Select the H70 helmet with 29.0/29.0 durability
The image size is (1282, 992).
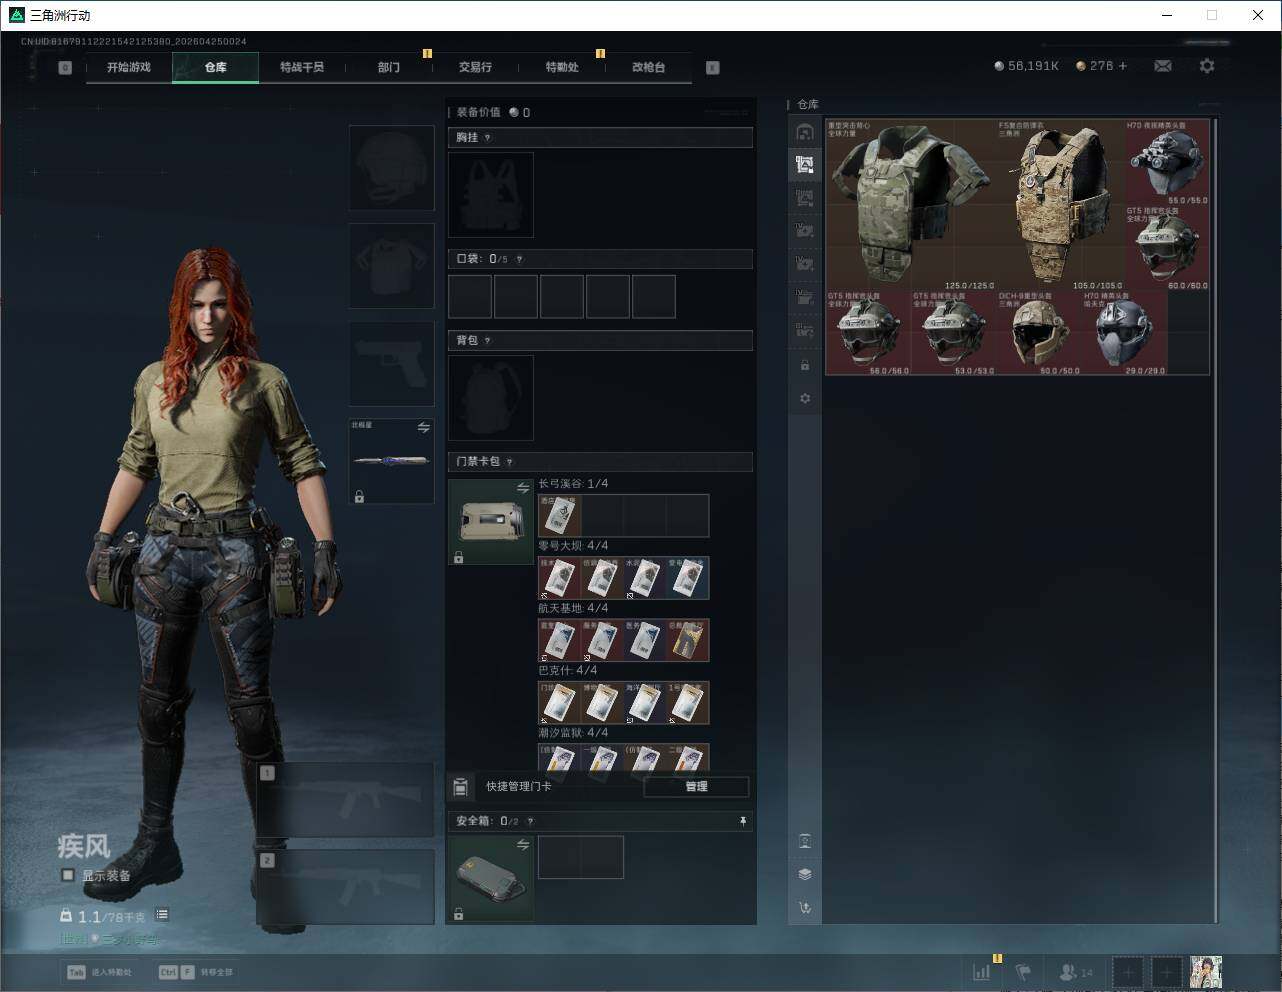pos(1124,333)
